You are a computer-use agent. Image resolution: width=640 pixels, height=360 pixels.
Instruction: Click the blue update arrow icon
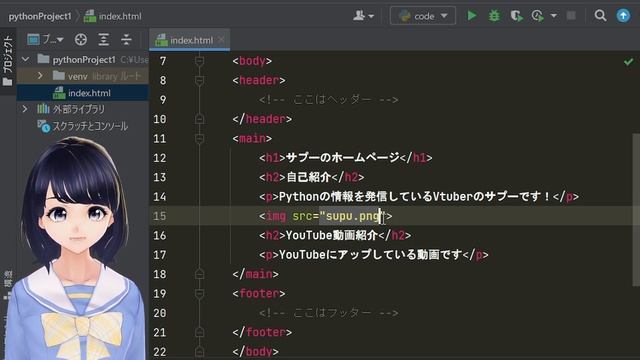pos(623,16)
